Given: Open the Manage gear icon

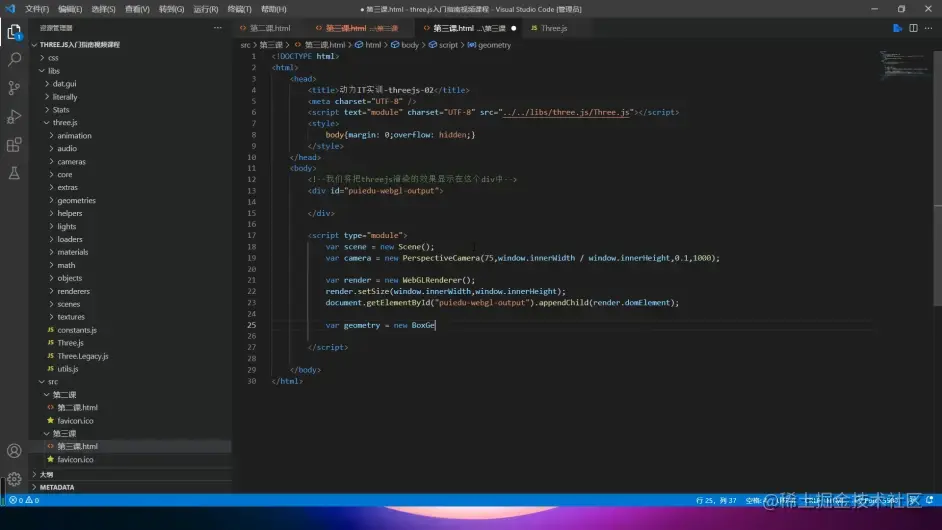Looking at the screenshot, I should coord(14,479).
